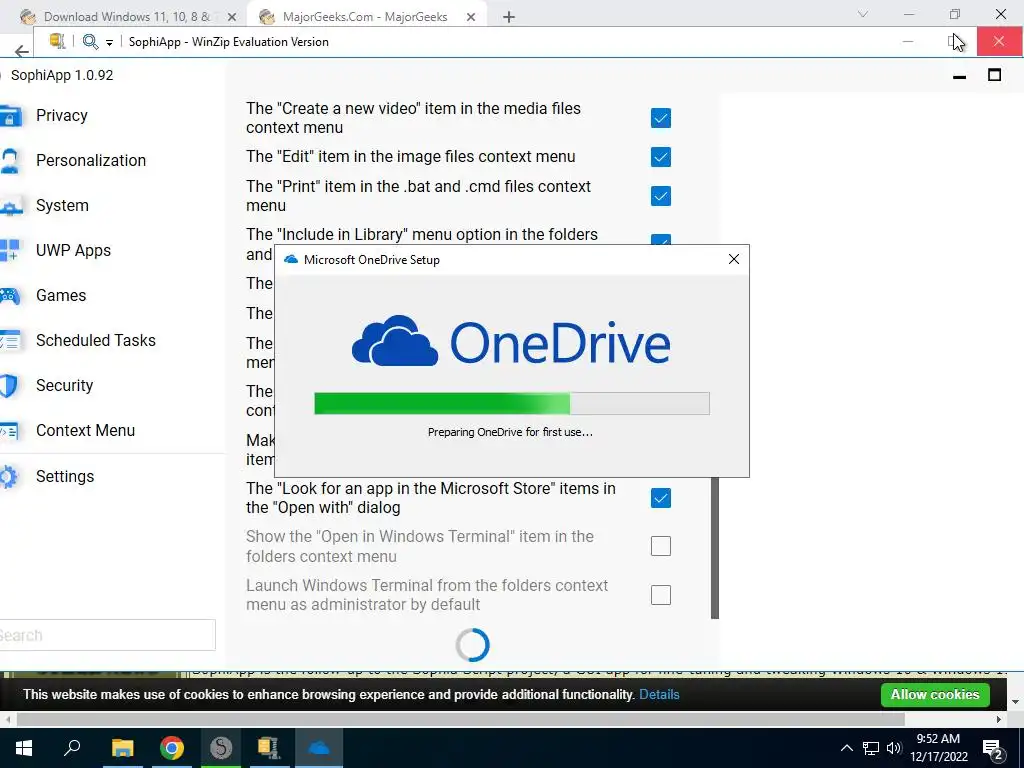Select the Settings menu label
Viewport: 1024px width, 768px height.
click(65, 477)
